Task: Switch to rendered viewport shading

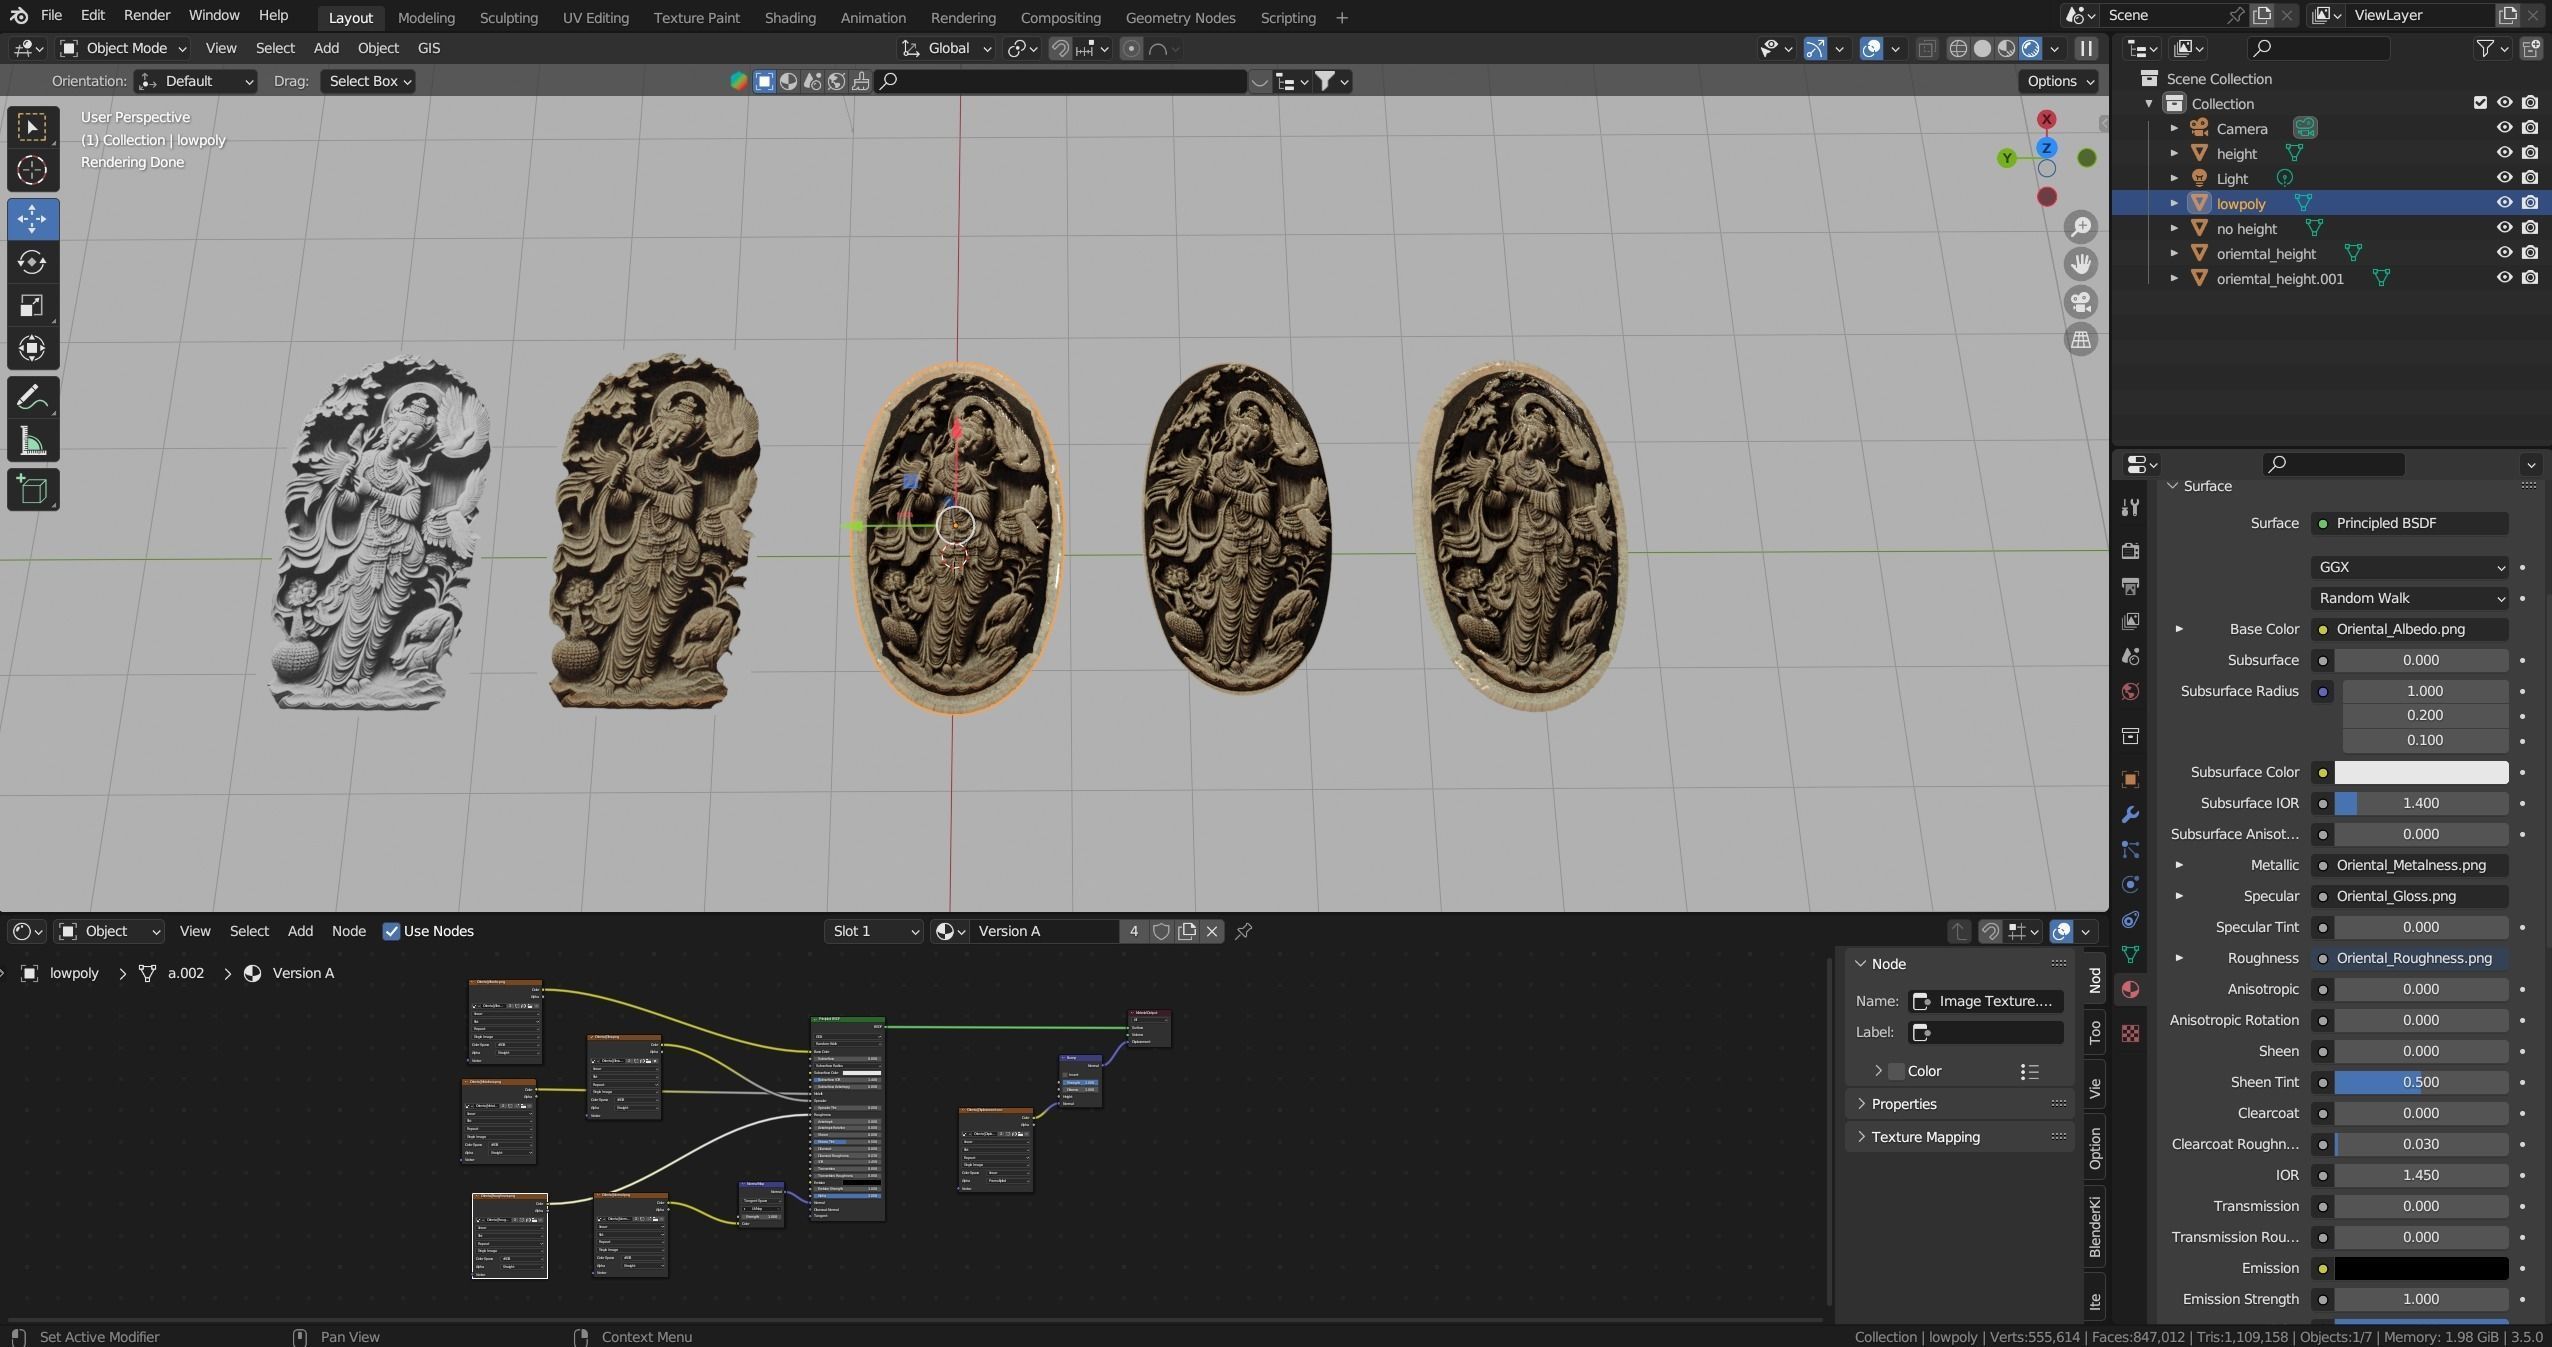Action: 2030,48
